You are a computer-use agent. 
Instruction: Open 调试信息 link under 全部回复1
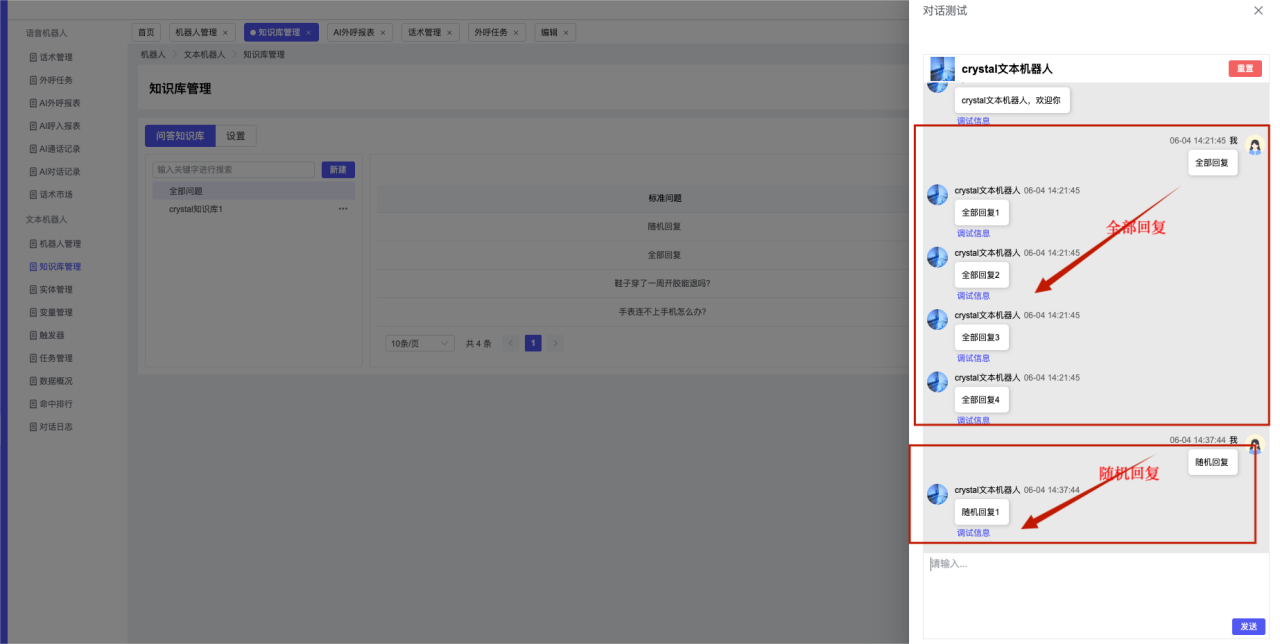(x=973, y=233)
